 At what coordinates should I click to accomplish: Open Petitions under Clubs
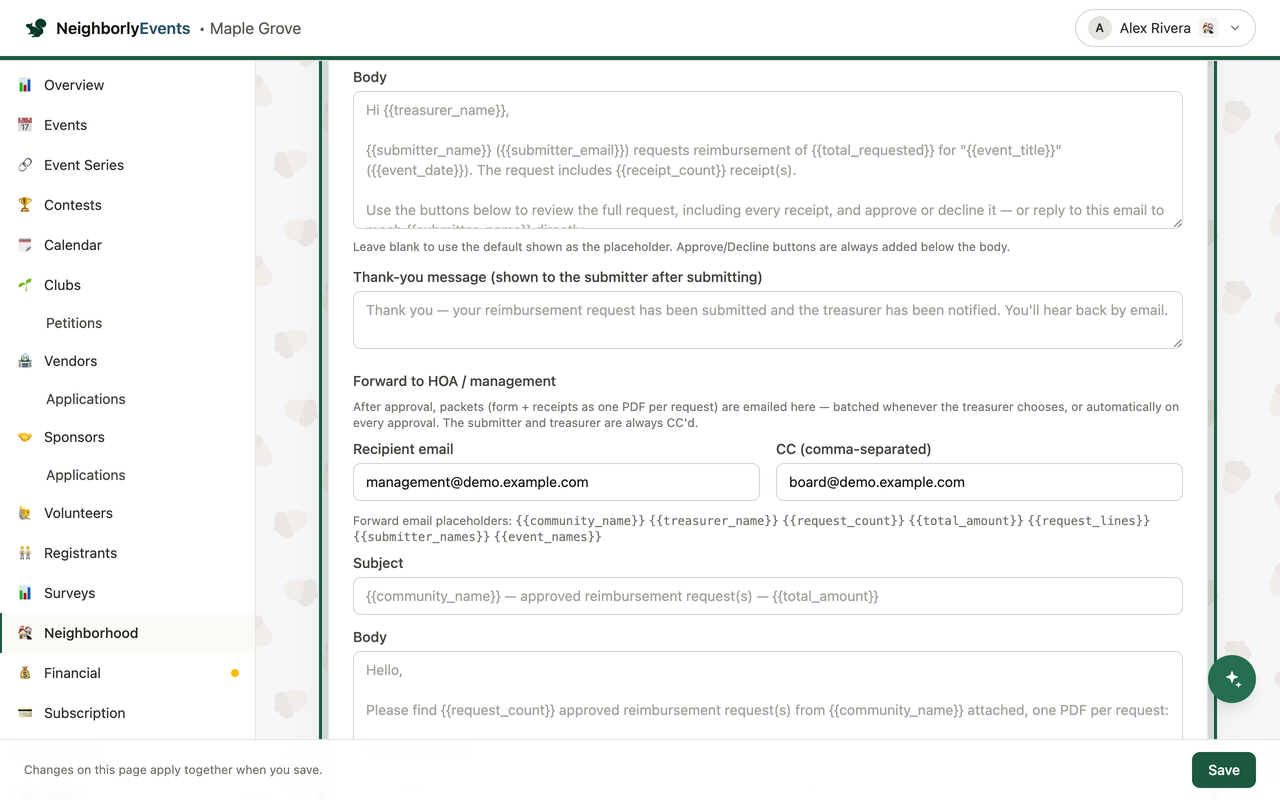128,323
